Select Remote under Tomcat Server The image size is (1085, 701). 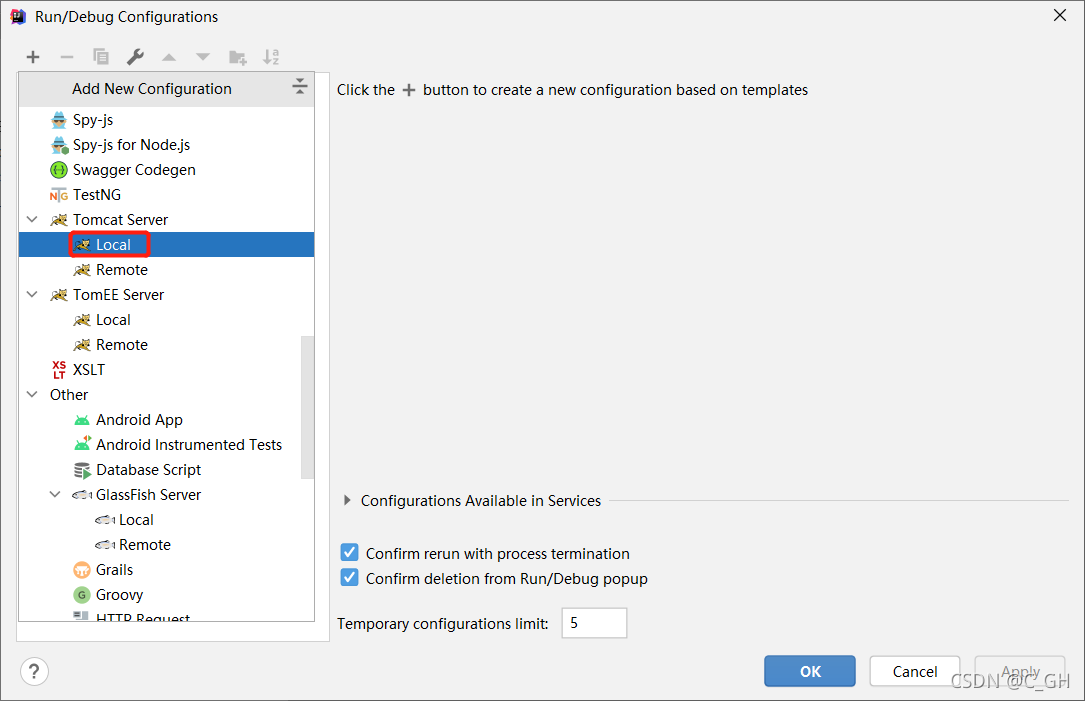coord(166,269)
